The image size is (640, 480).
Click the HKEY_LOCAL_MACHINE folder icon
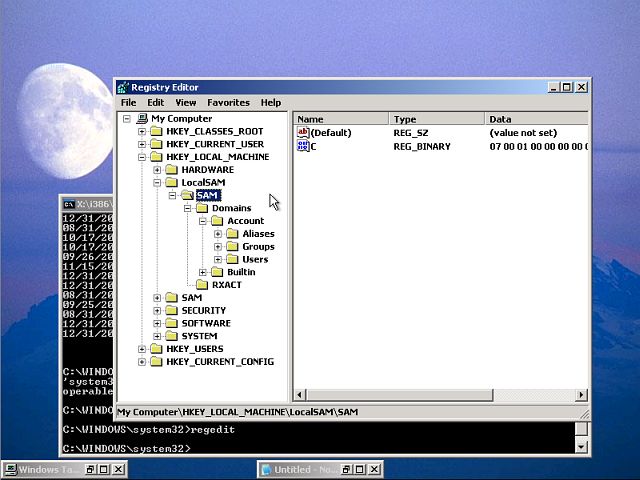(x=156, y=156)
